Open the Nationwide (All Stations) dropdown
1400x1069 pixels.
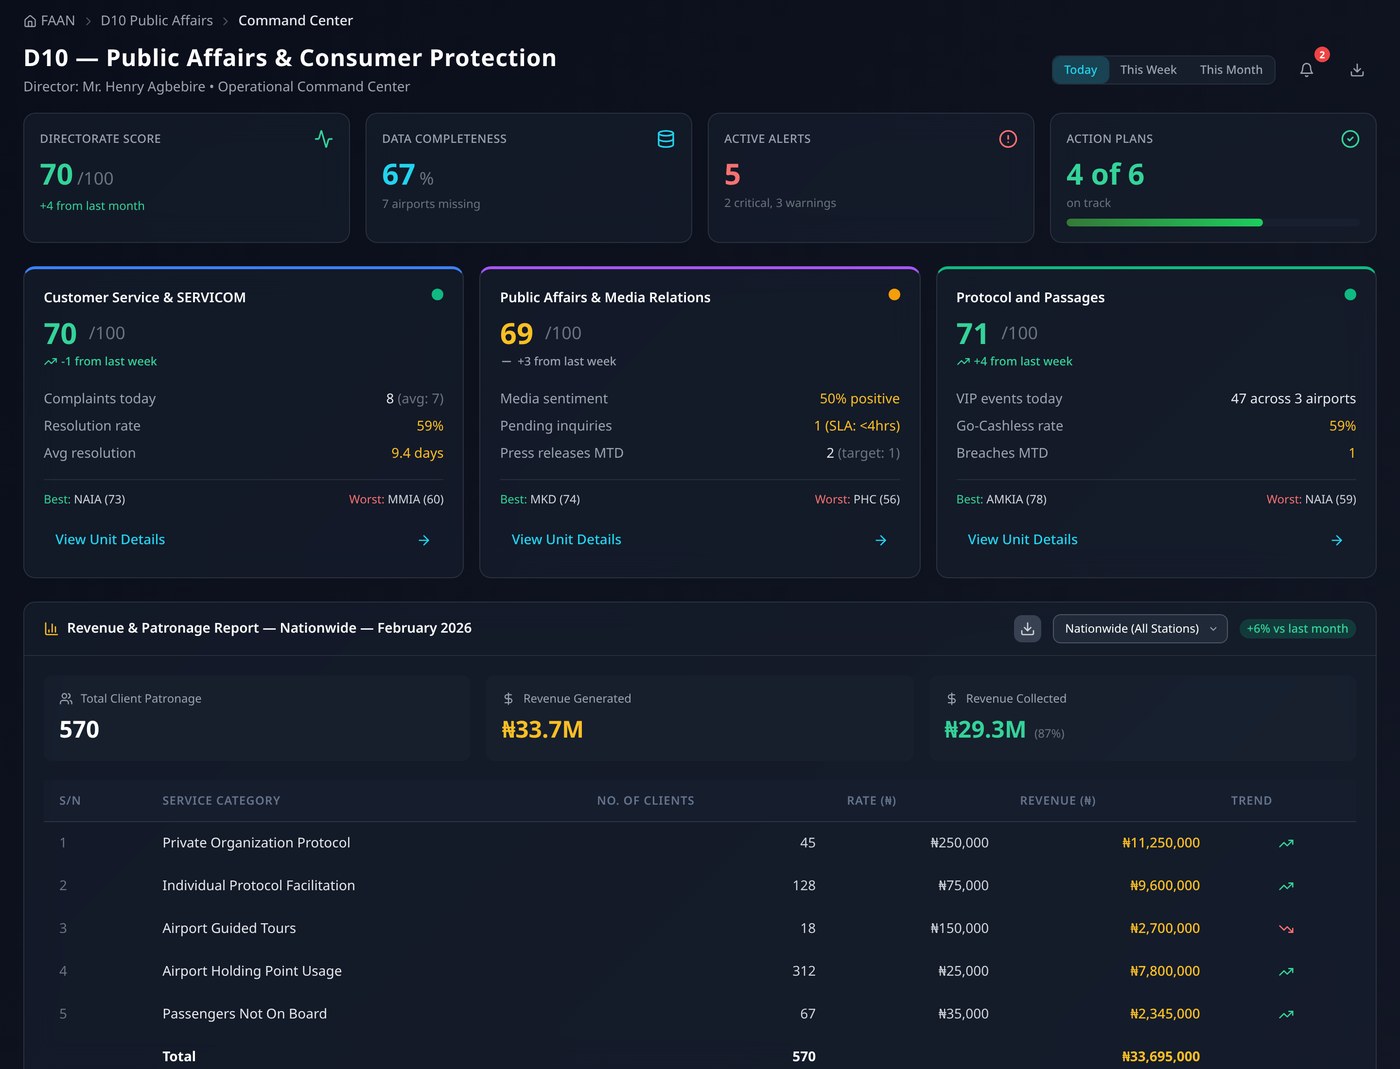(x=1140, y=628)
